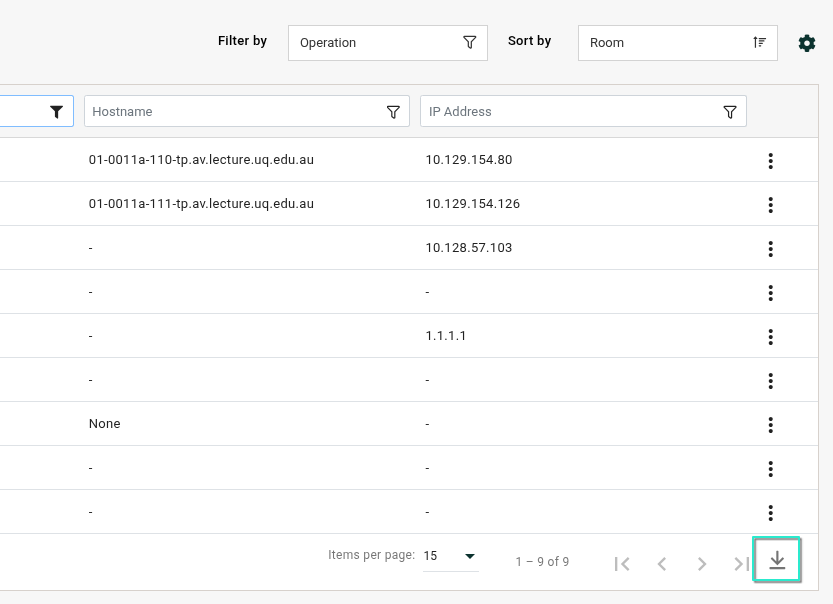Click the download icon button
833x604 pixels.
(777, 560)
